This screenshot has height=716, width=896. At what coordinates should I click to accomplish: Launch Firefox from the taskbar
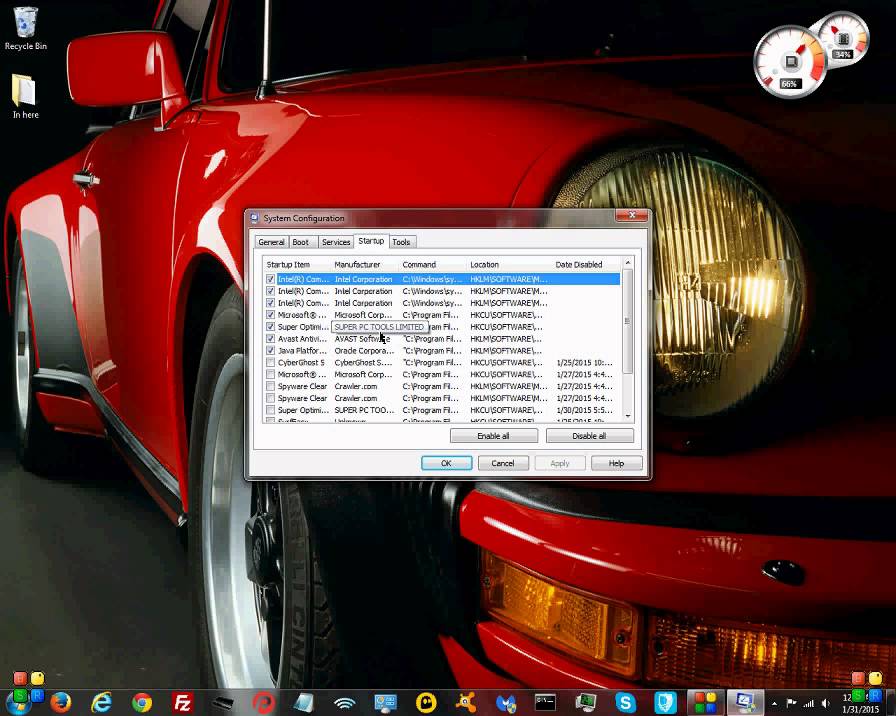61,702
